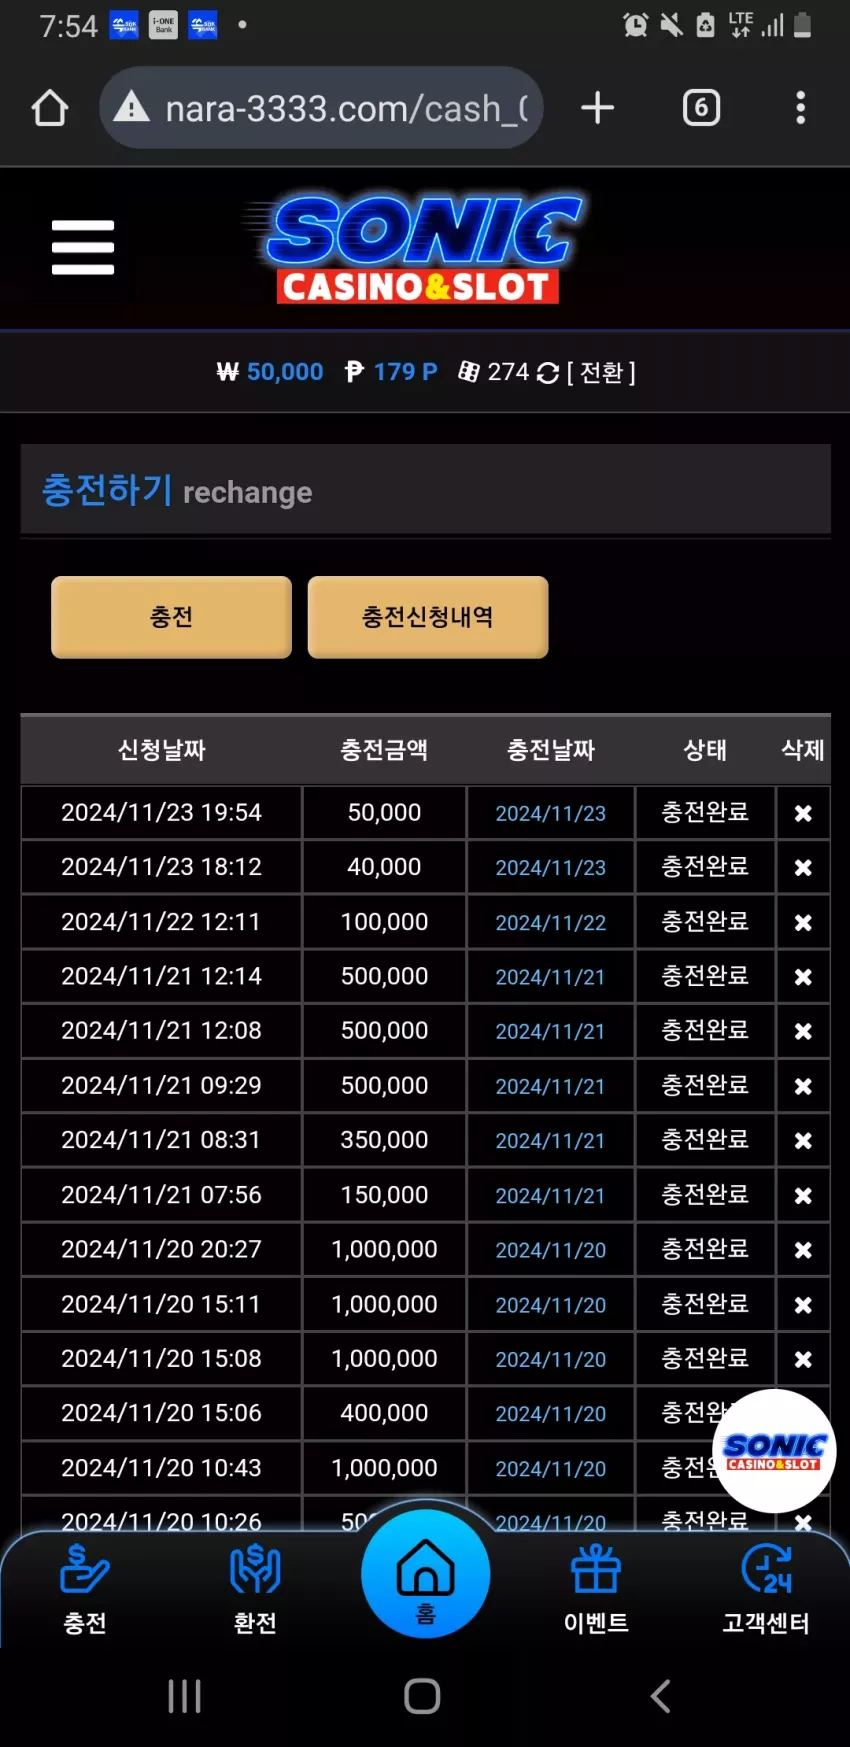
Task: Remove the 2024/11/21 08:31 entry
Action: click(803, 1140)
